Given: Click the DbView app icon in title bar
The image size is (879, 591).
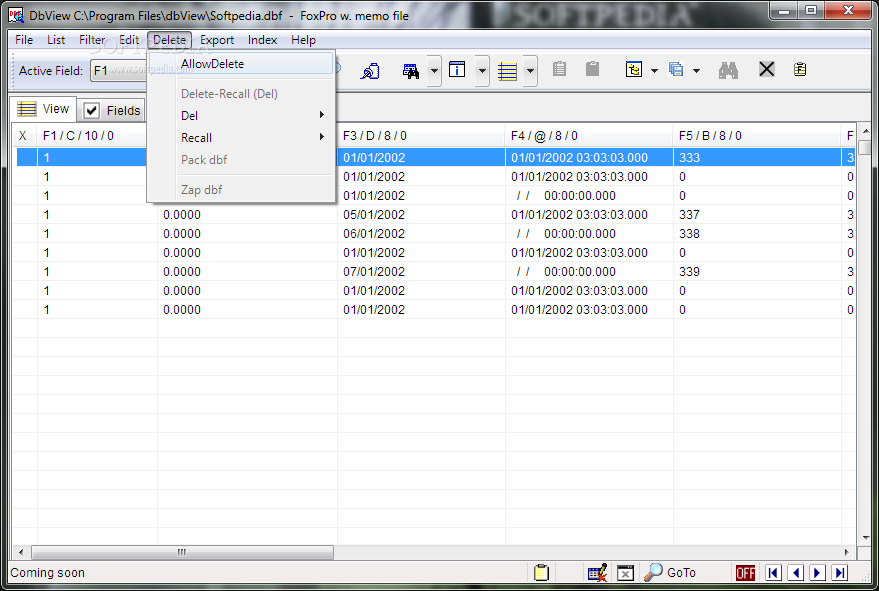Looking at the screenshot, I should point(16,15).
